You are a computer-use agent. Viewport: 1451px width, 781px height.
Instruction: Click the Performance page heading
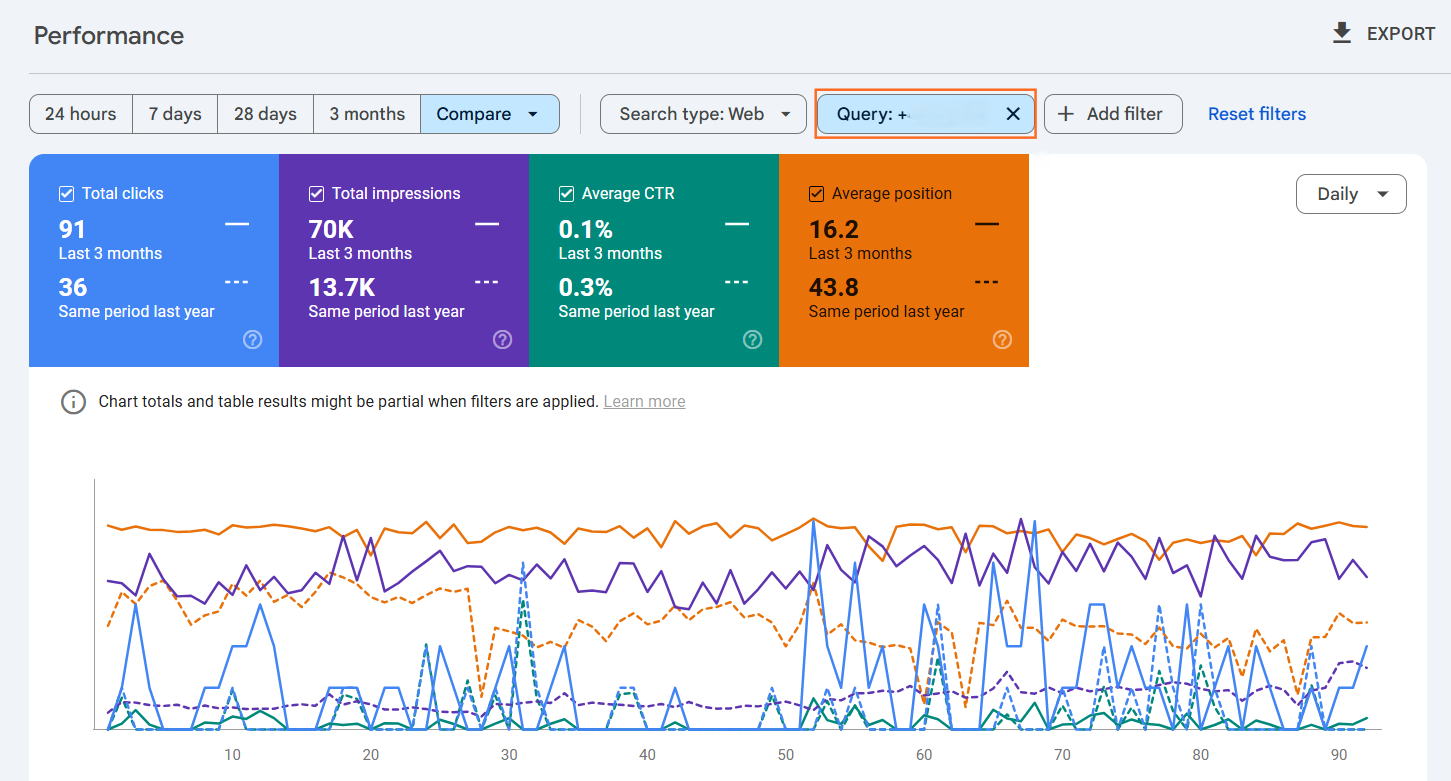(x=109, y=36)
